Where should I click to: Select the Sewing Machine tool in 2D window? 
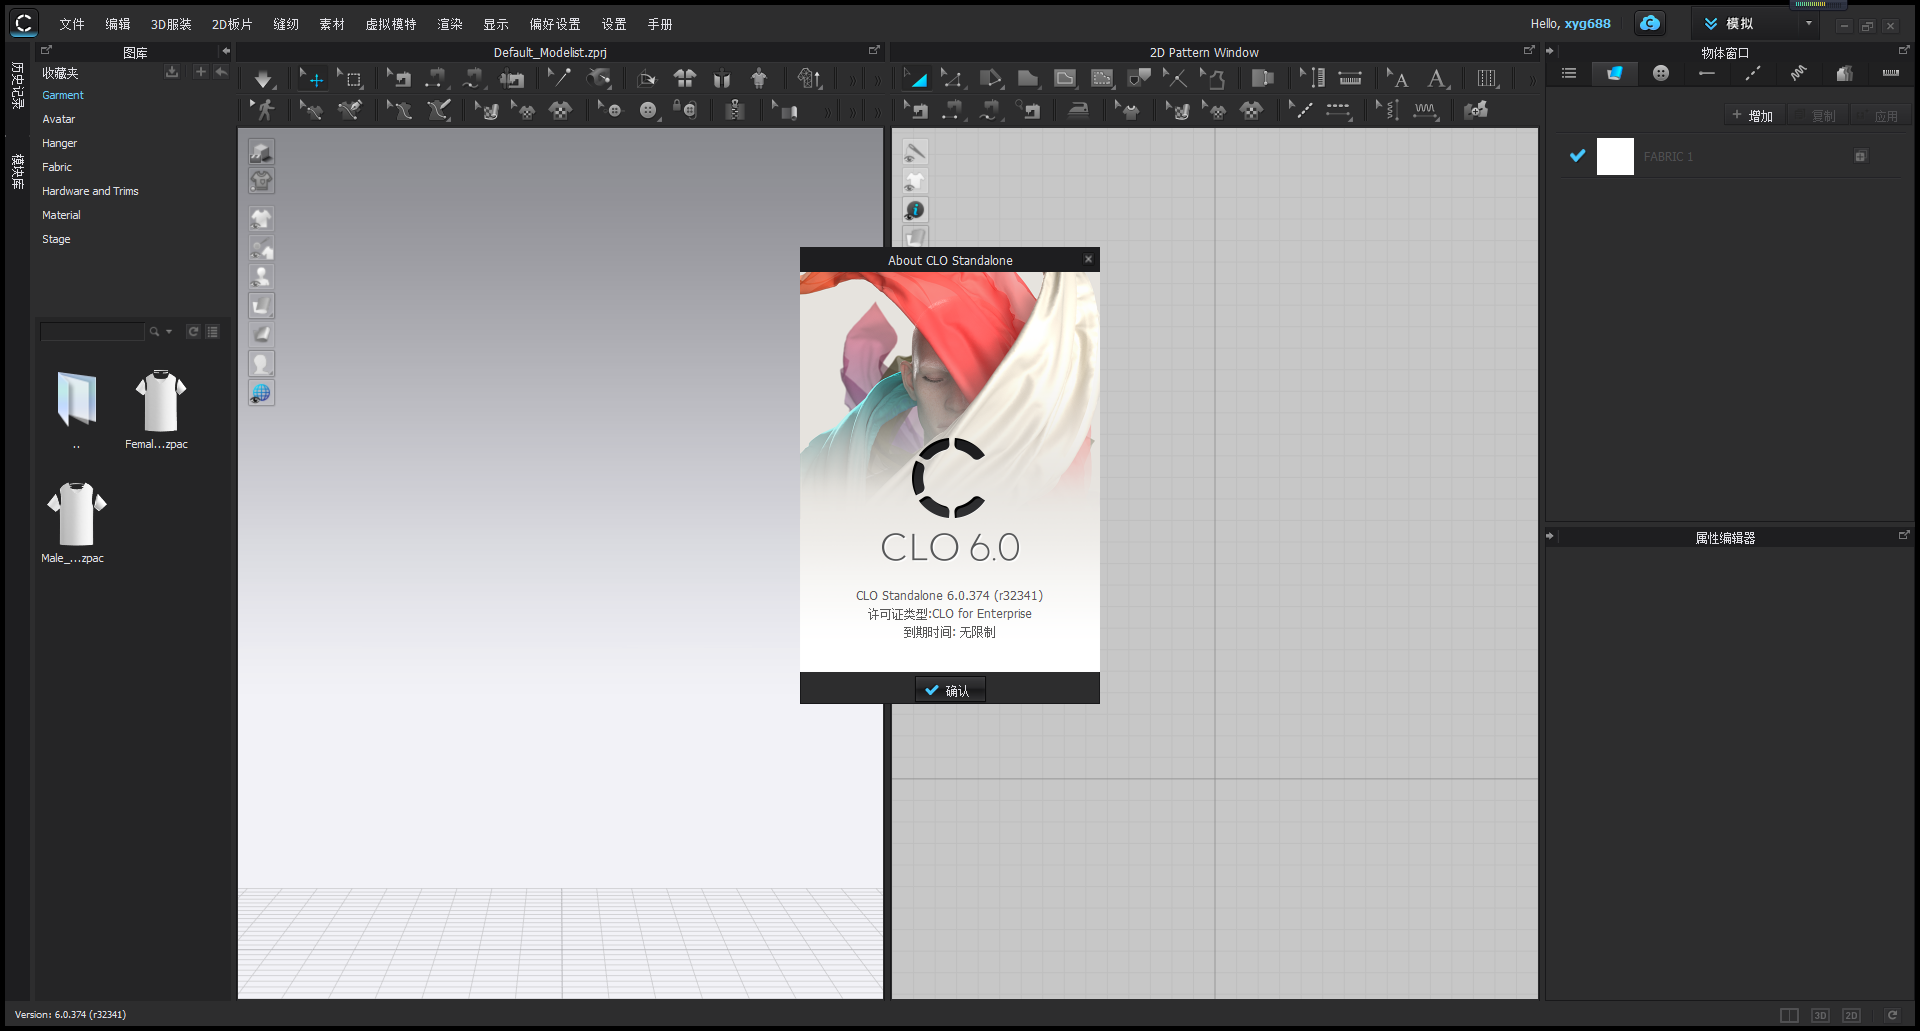point(918,110)
